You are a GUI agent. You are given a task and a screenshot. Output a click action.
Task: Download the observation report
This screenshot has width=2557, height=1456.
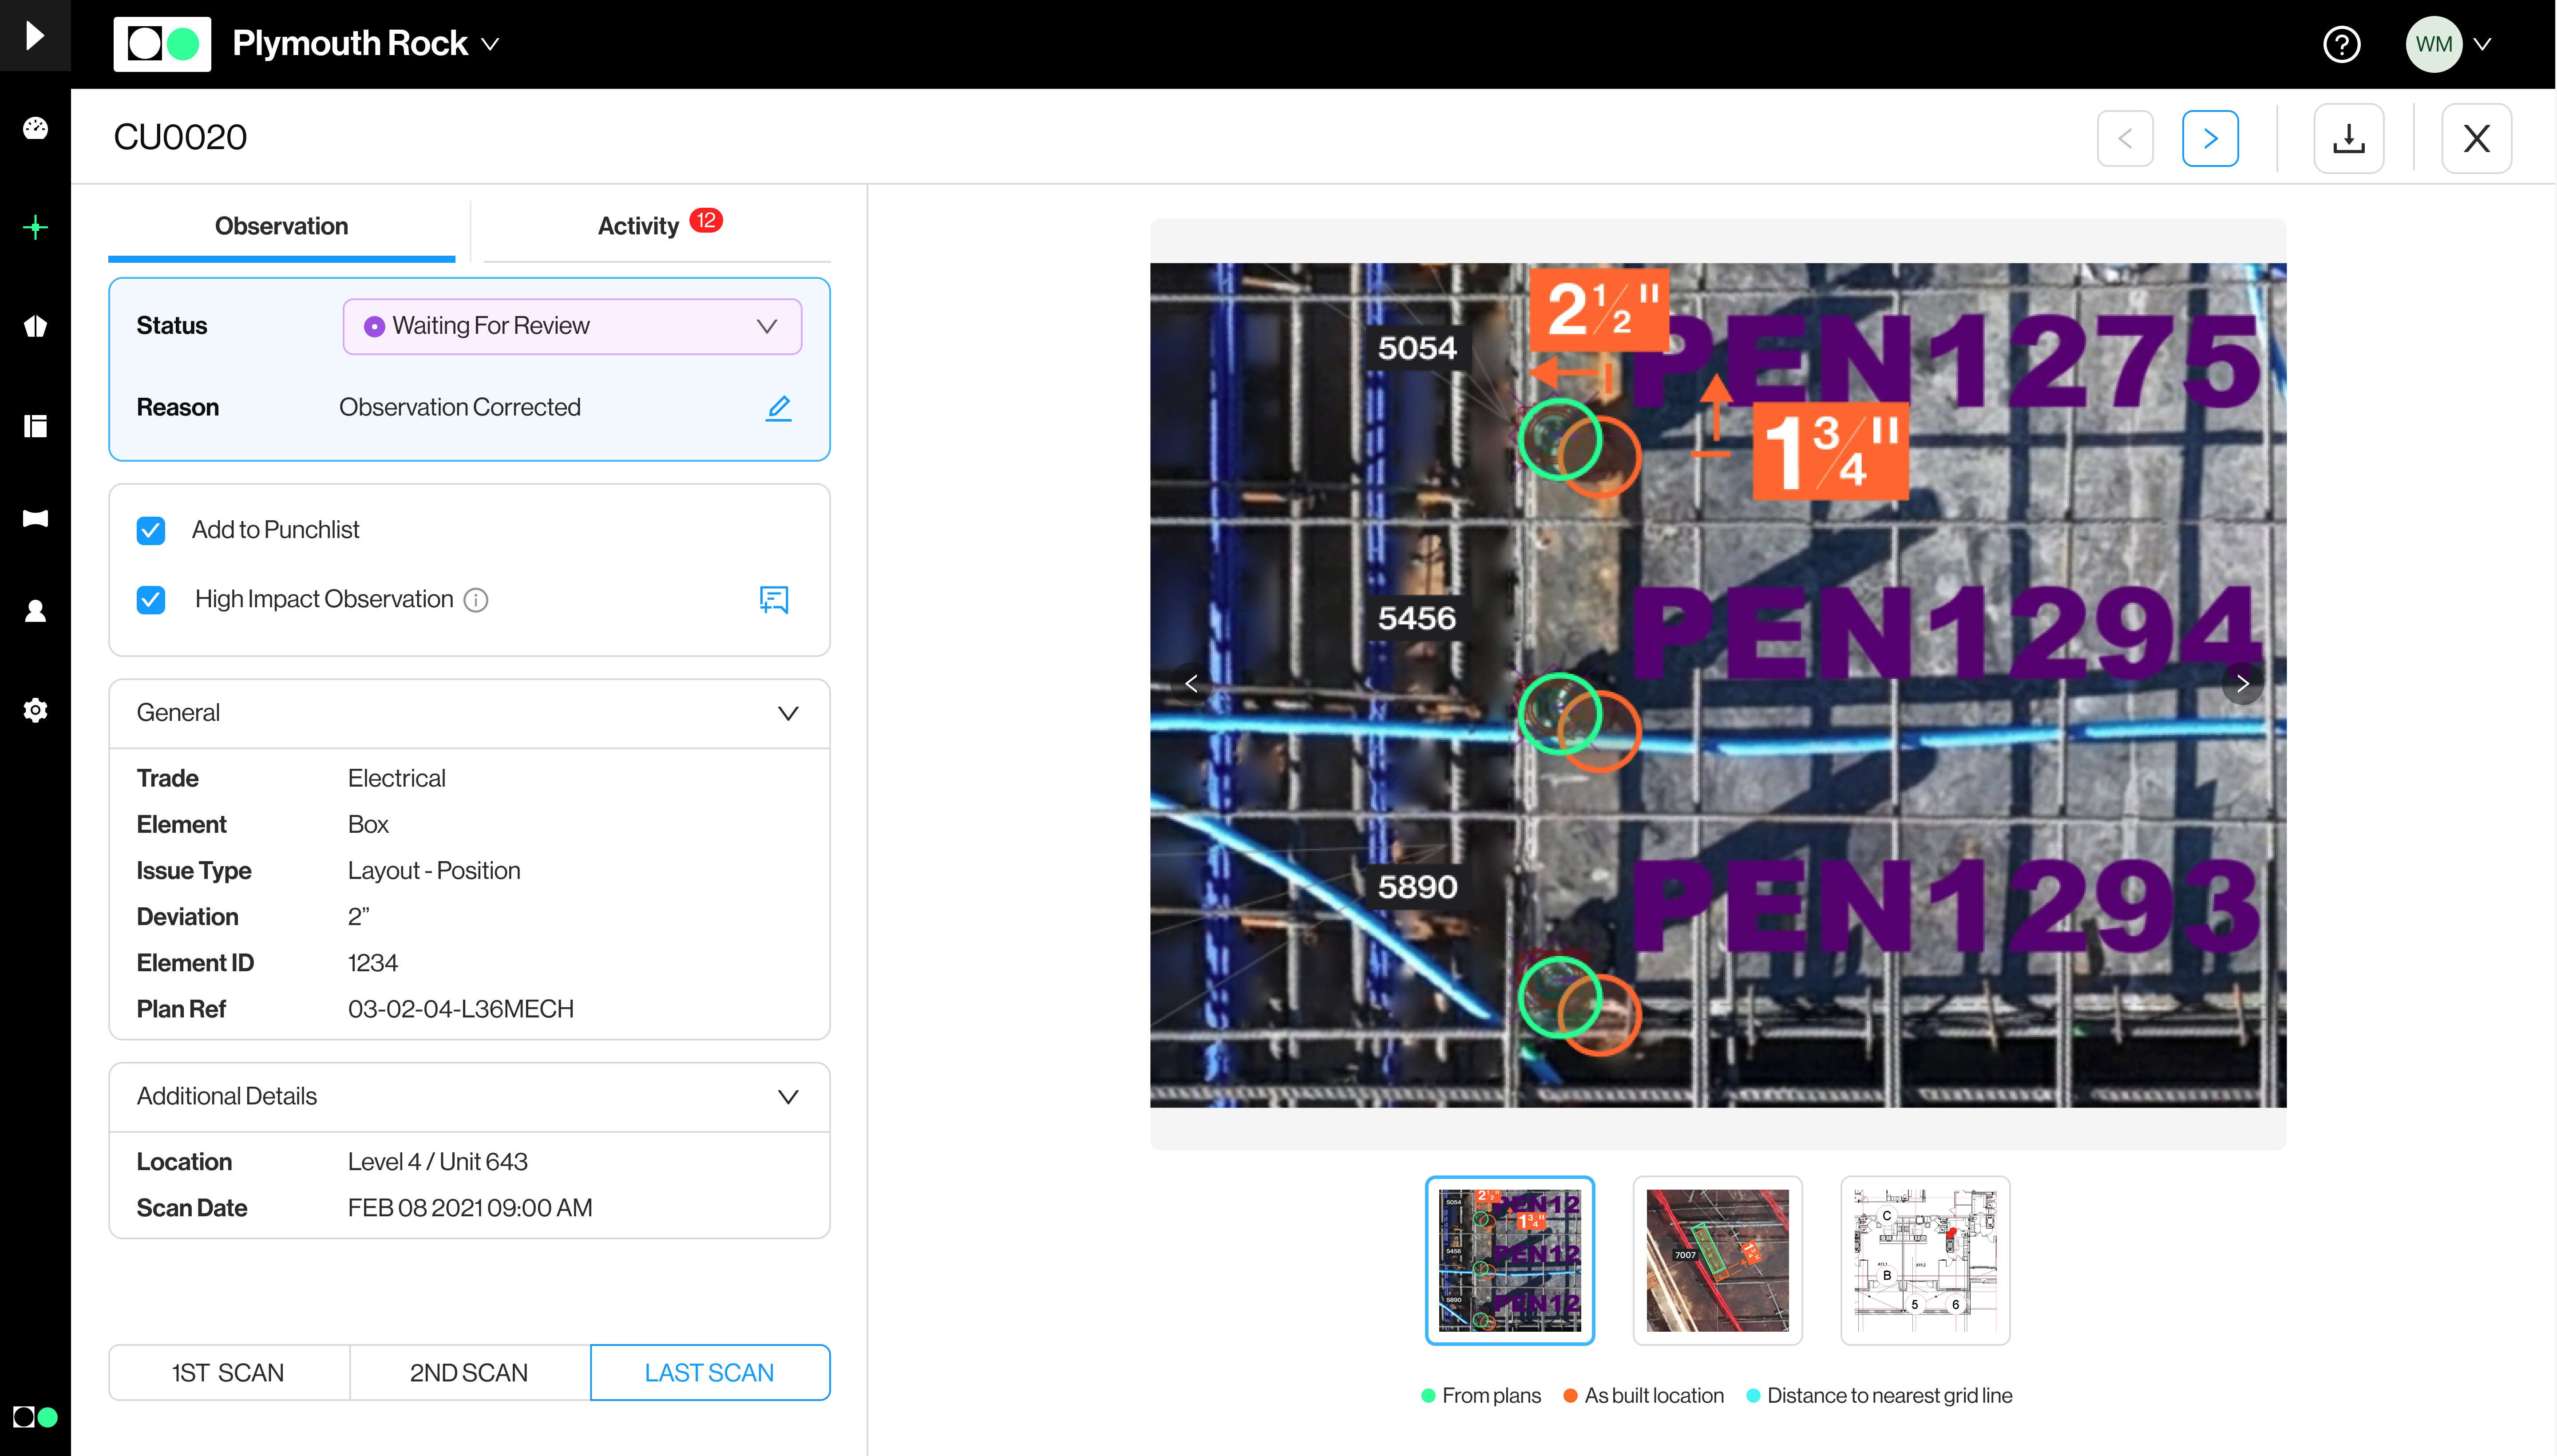coord(2348,138)
